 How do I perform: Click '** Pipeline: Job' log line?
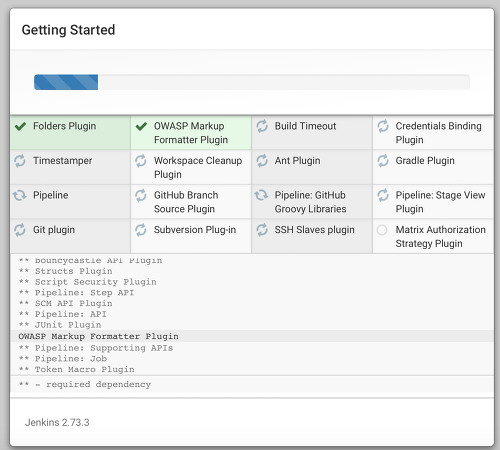[63, 359]
